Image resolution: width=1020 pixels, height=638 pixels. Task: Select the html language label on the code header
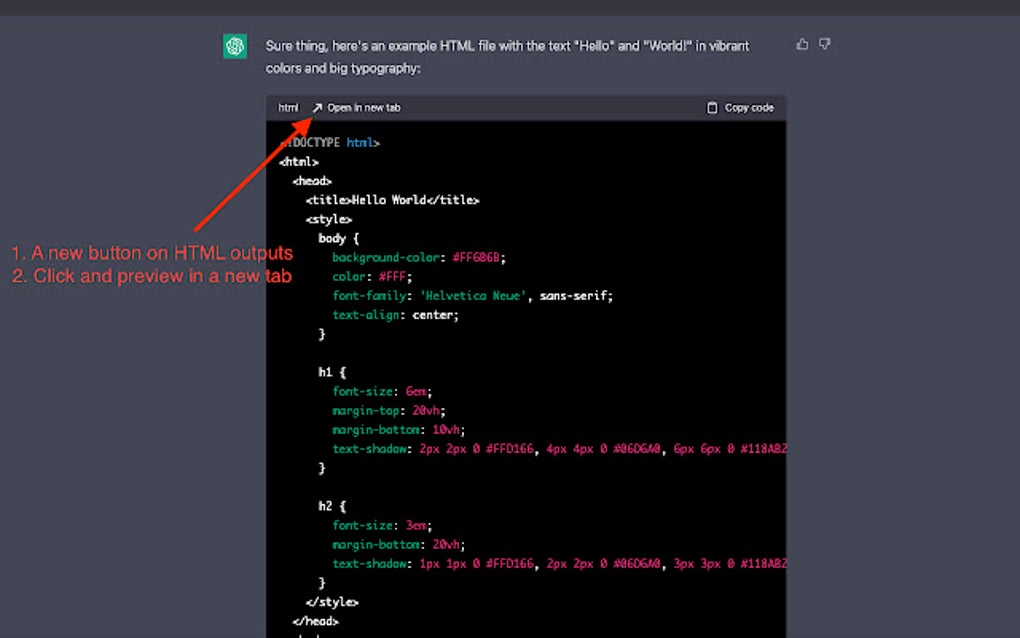click(x=287, y=107)
